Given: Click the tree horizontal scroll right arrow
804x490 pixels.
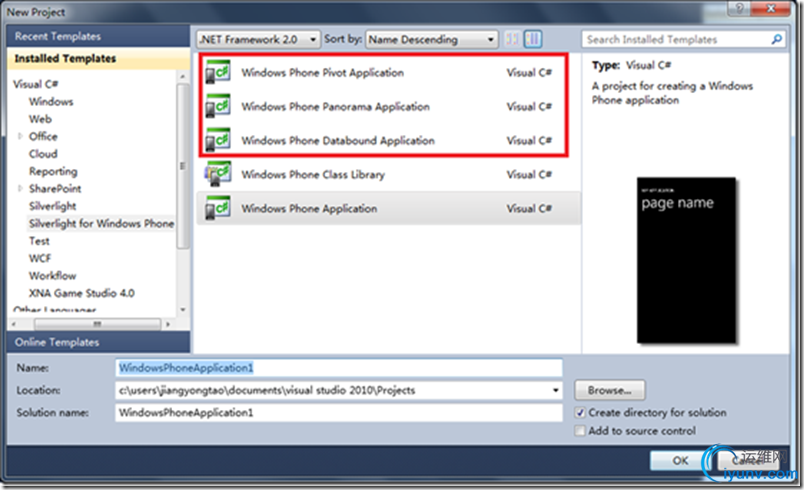Looking at the screenshot, I should tap(168, 324).
